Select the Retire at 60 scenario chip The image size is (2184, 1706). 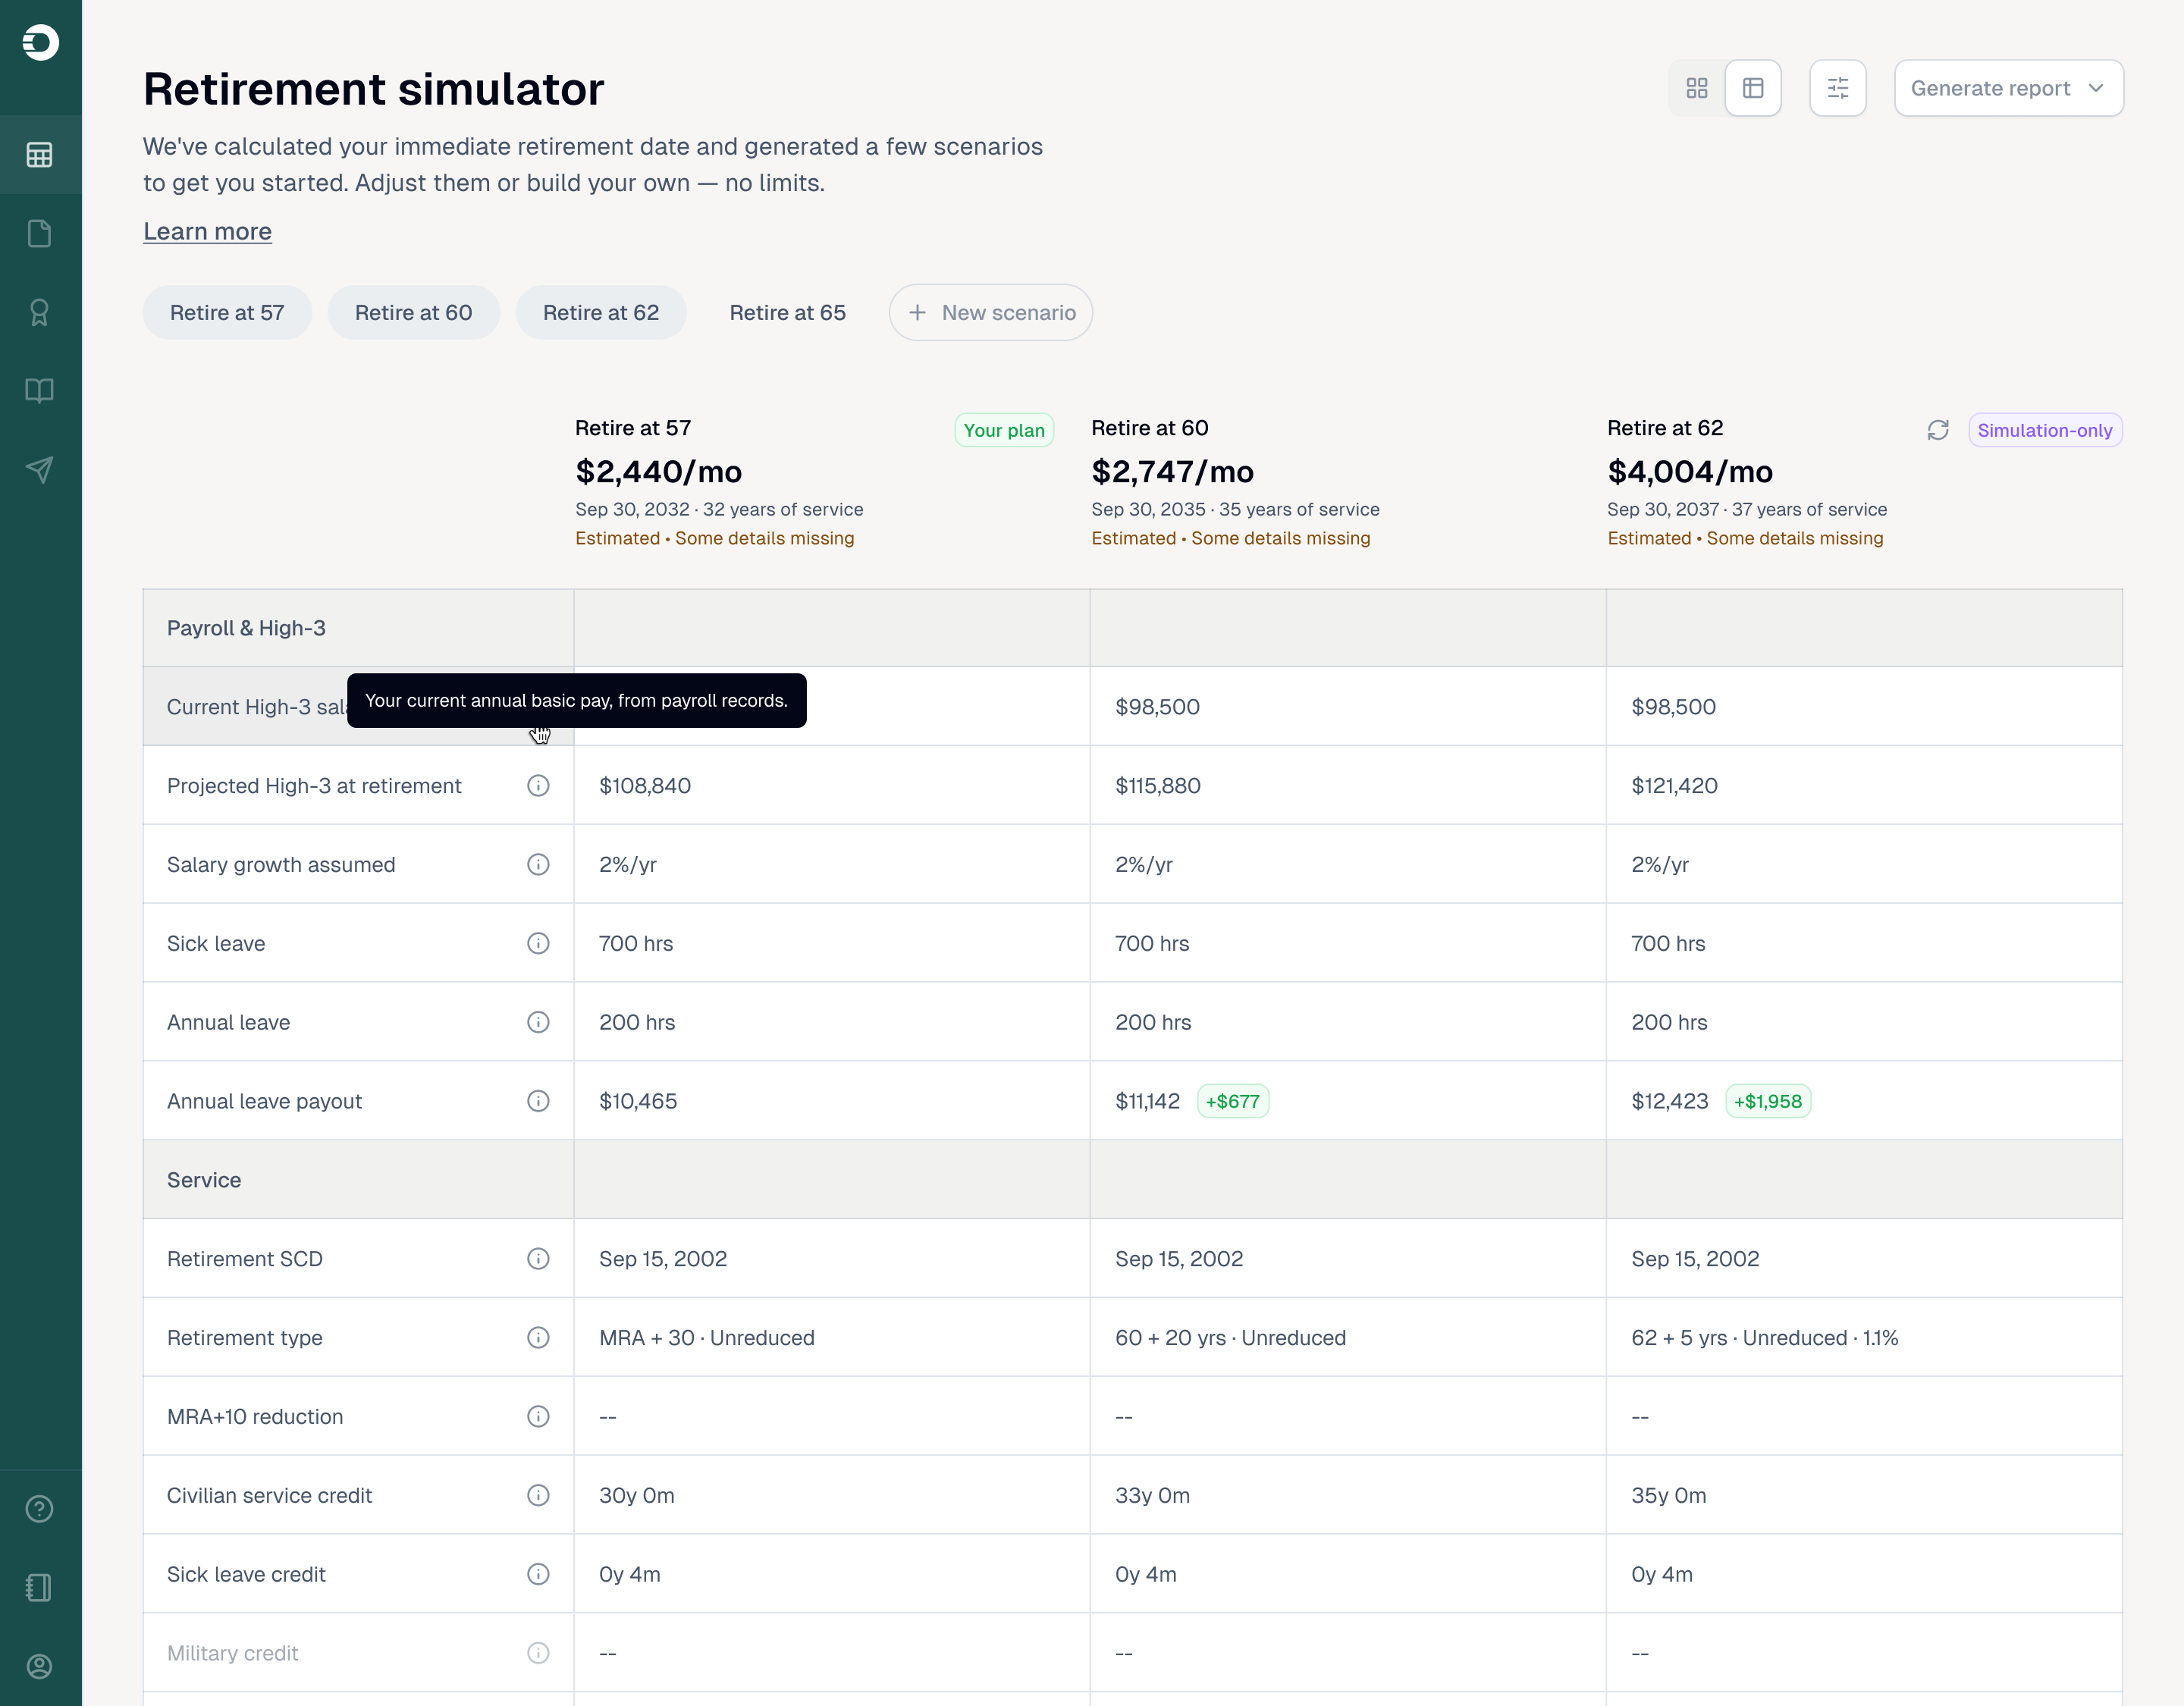point(413,312)
